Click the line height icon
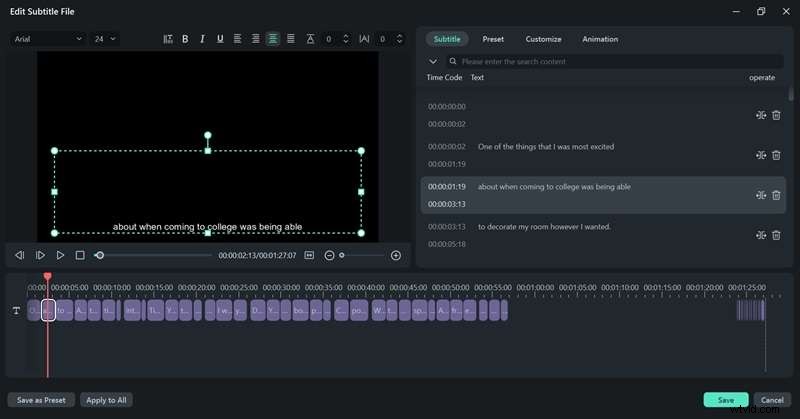800x419 pixels. pyautogui.click(x=310, y=39)
